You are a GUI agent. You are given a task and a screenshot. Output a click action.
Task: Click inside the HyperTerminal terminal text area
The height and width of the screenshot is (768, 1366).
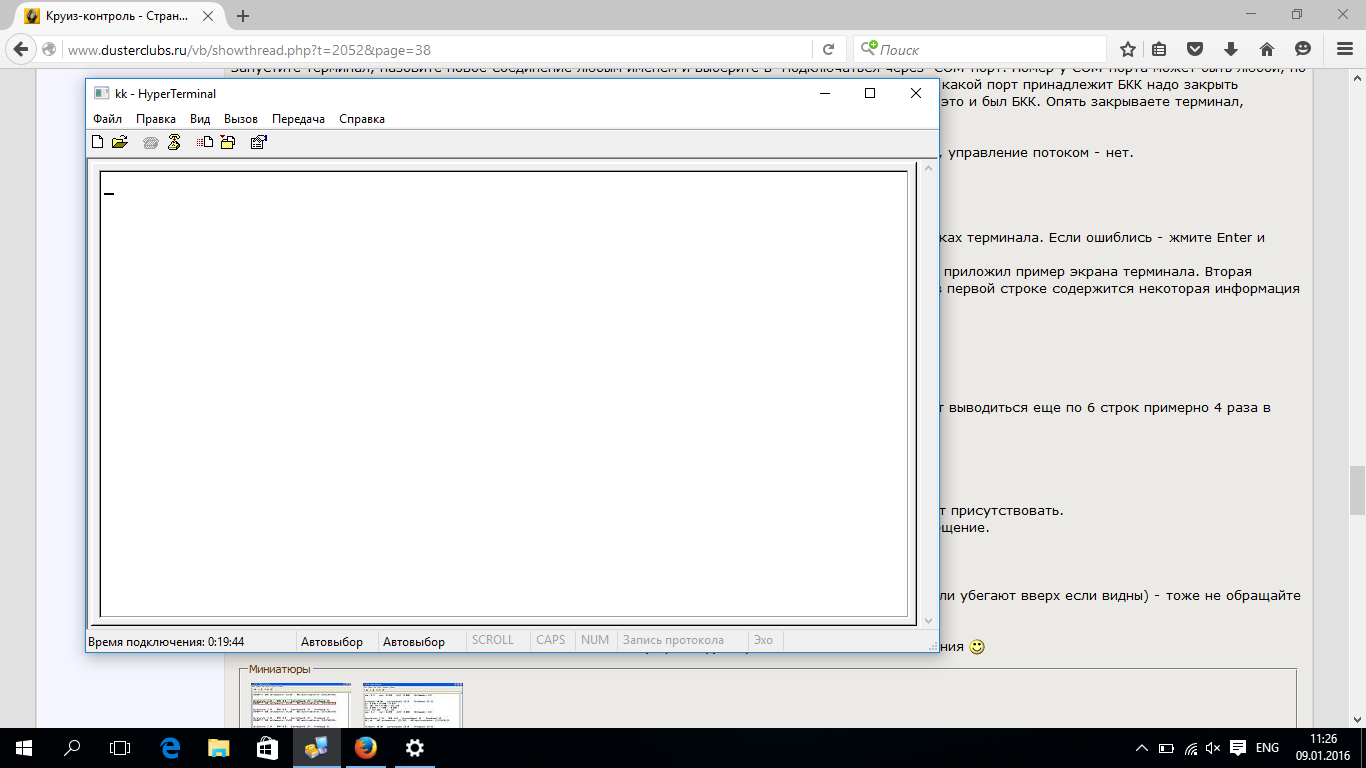[503, 394]
